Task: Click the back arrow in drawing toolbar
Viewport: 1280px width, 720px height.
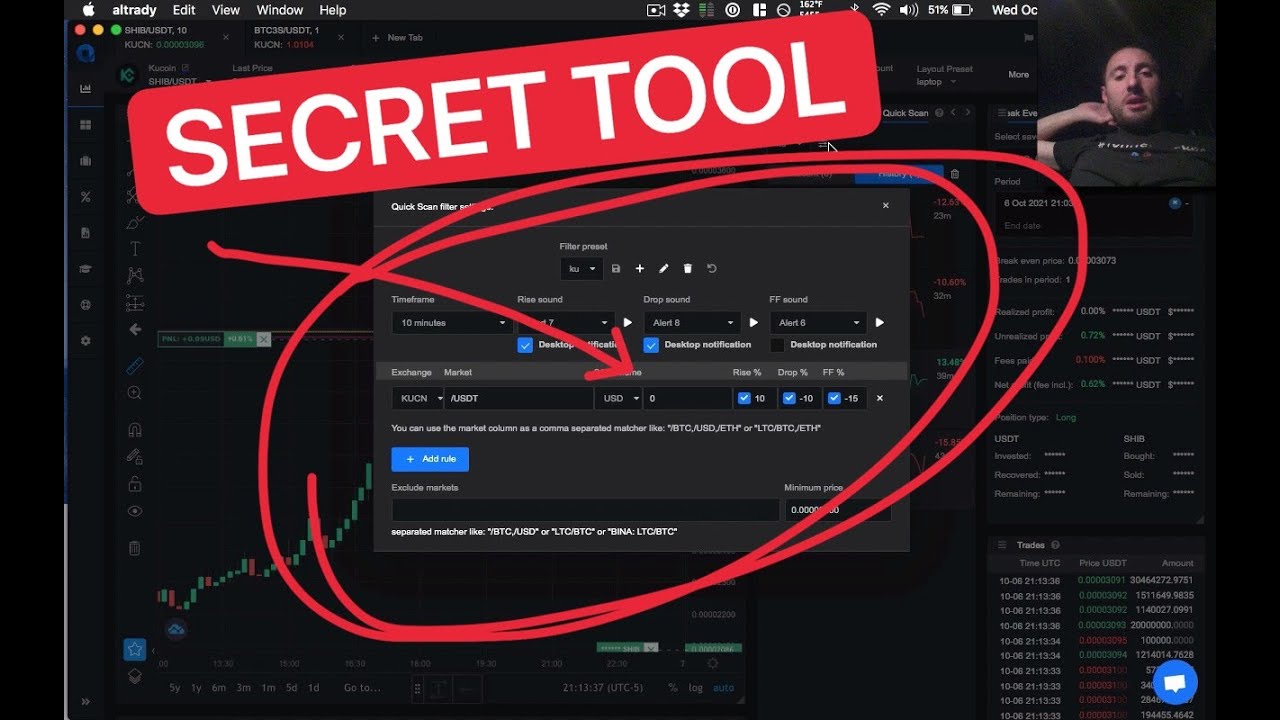Action: click(135, 329)
